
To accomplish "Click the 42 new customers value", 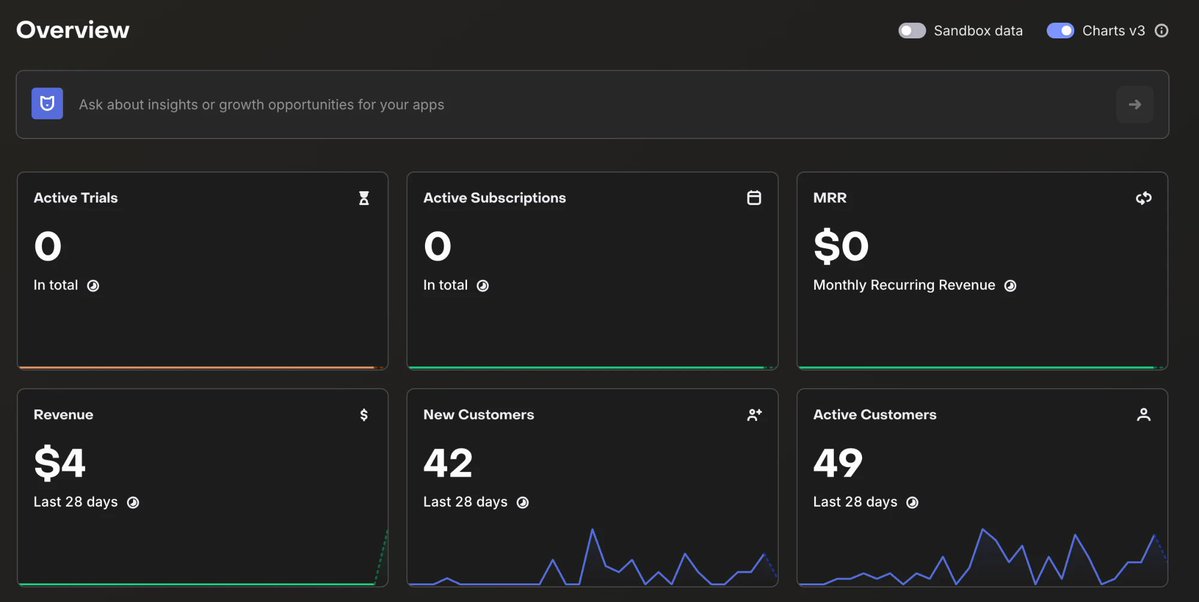I will 448,463.
